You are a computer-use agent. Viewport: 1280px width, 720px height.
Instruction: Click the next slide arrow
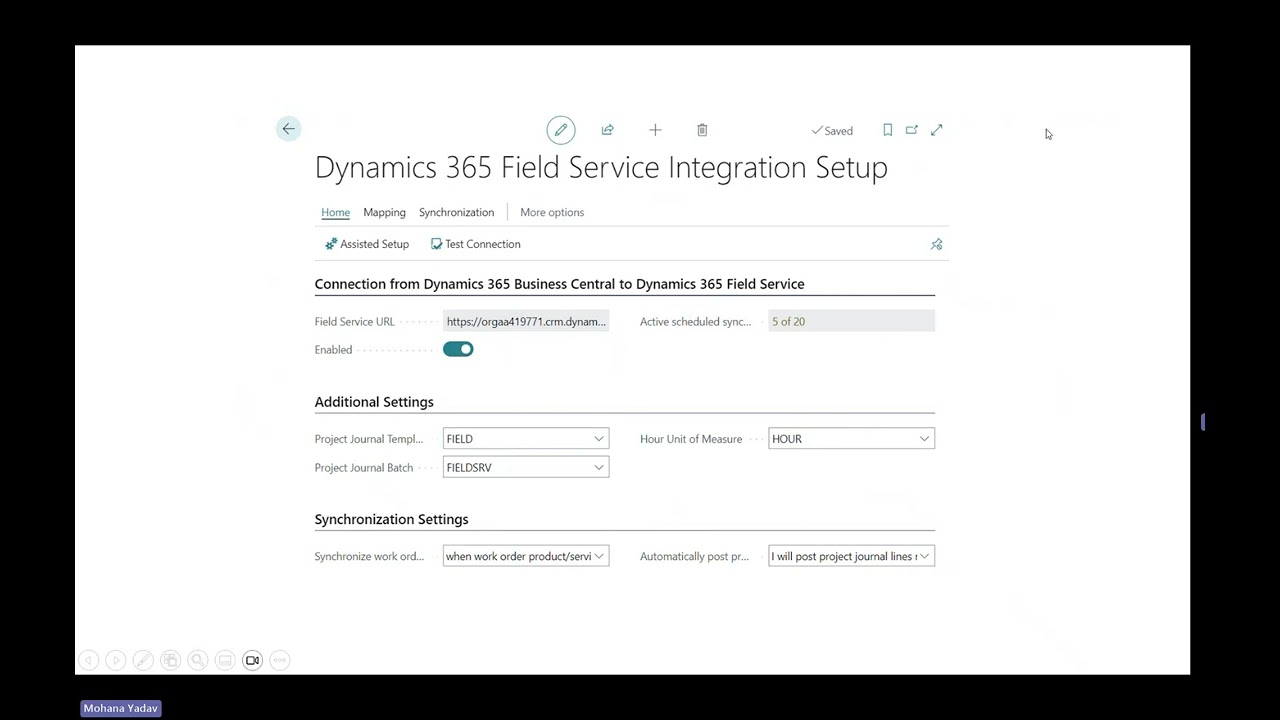[x=116, y=660]
